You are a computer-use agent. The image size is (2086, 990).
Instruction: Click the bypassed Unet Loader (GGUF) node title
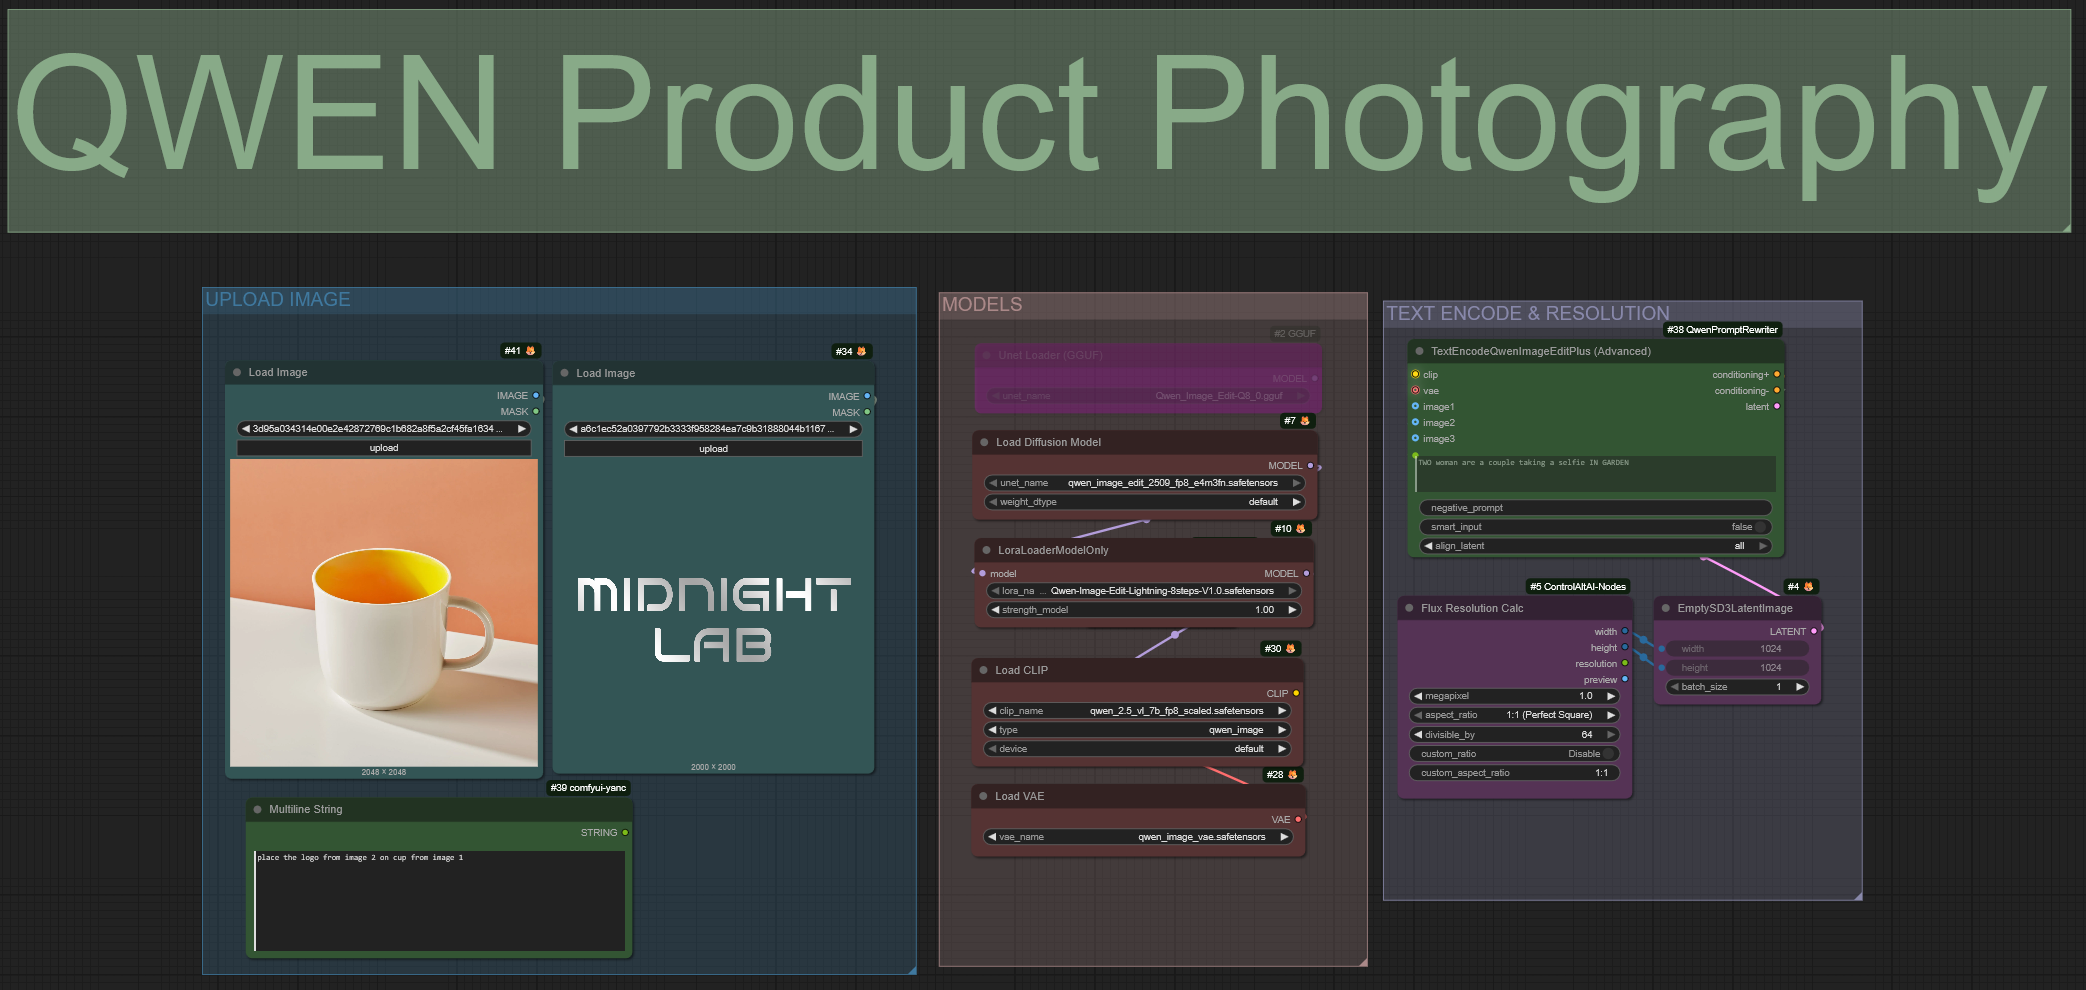click(x=1050, y=355)
